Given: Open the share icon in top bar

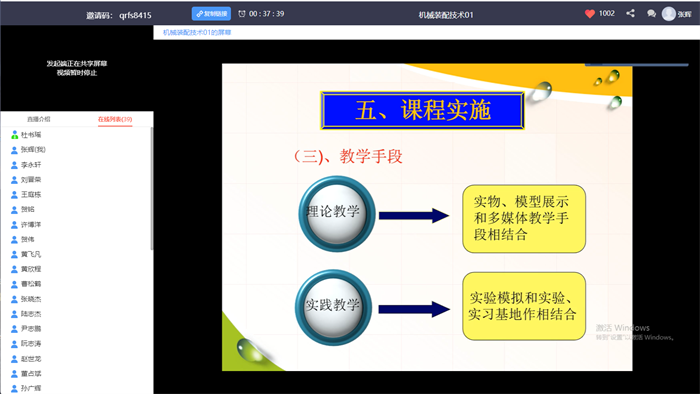Looking at the screenshot, I should tap(630, 13).
